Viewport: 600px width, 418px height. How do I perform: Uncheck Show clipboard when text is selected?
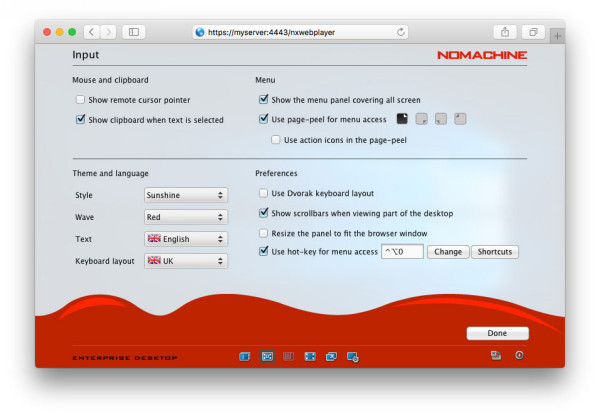pos(80,119)
